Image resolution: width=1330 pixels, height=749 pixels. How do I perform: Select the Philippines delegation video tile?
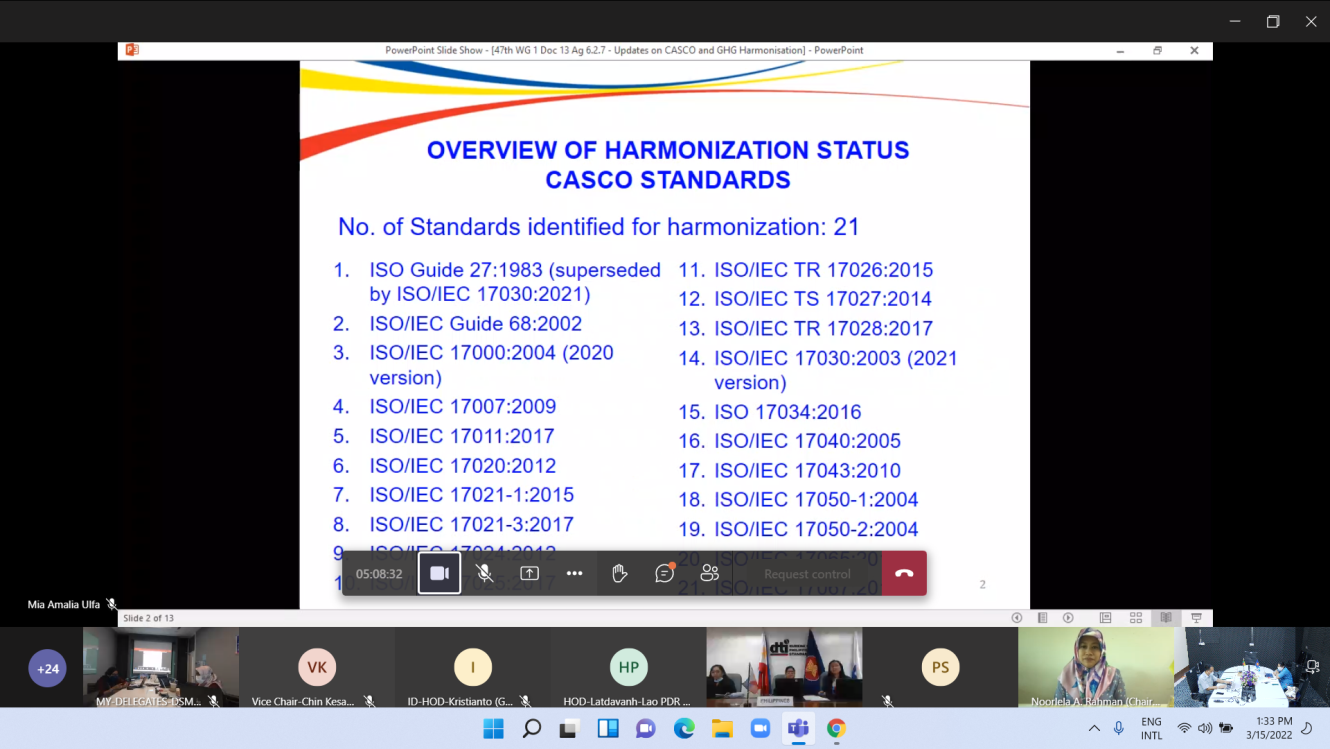pos(784,667)
